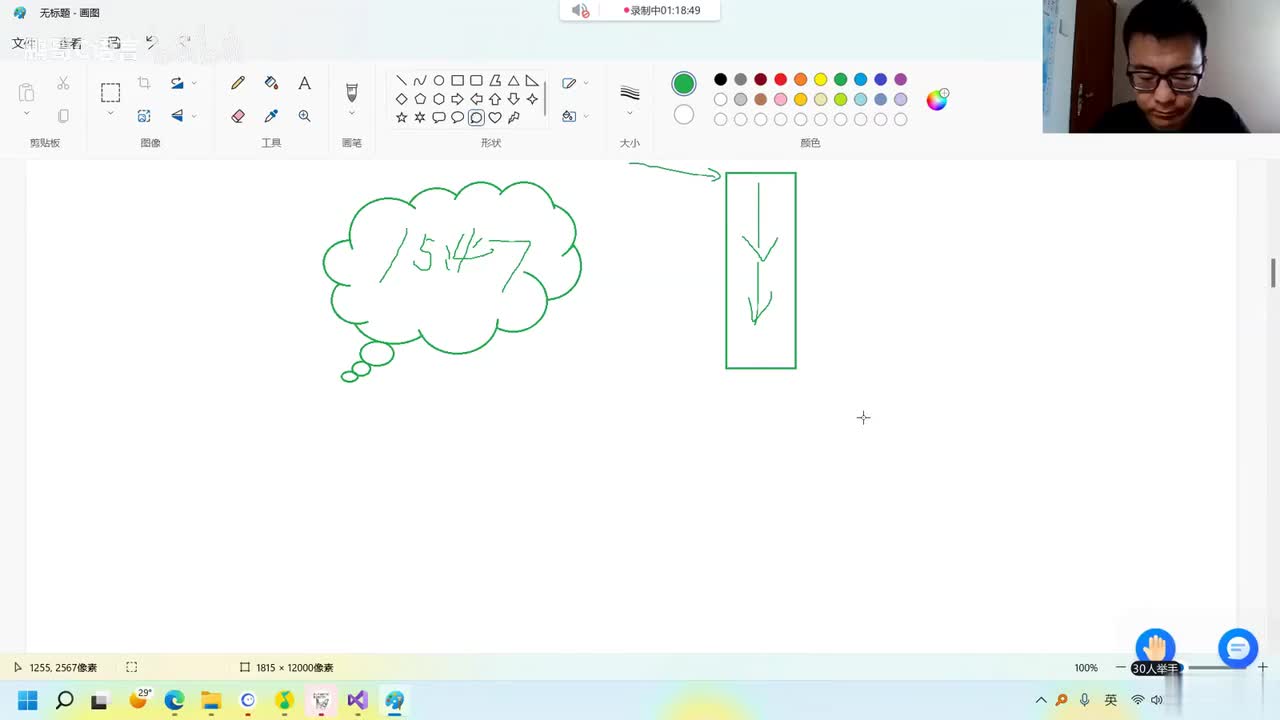Click the 100% zoom level text
The image size is (1280, 720).
click(1086, 667)
